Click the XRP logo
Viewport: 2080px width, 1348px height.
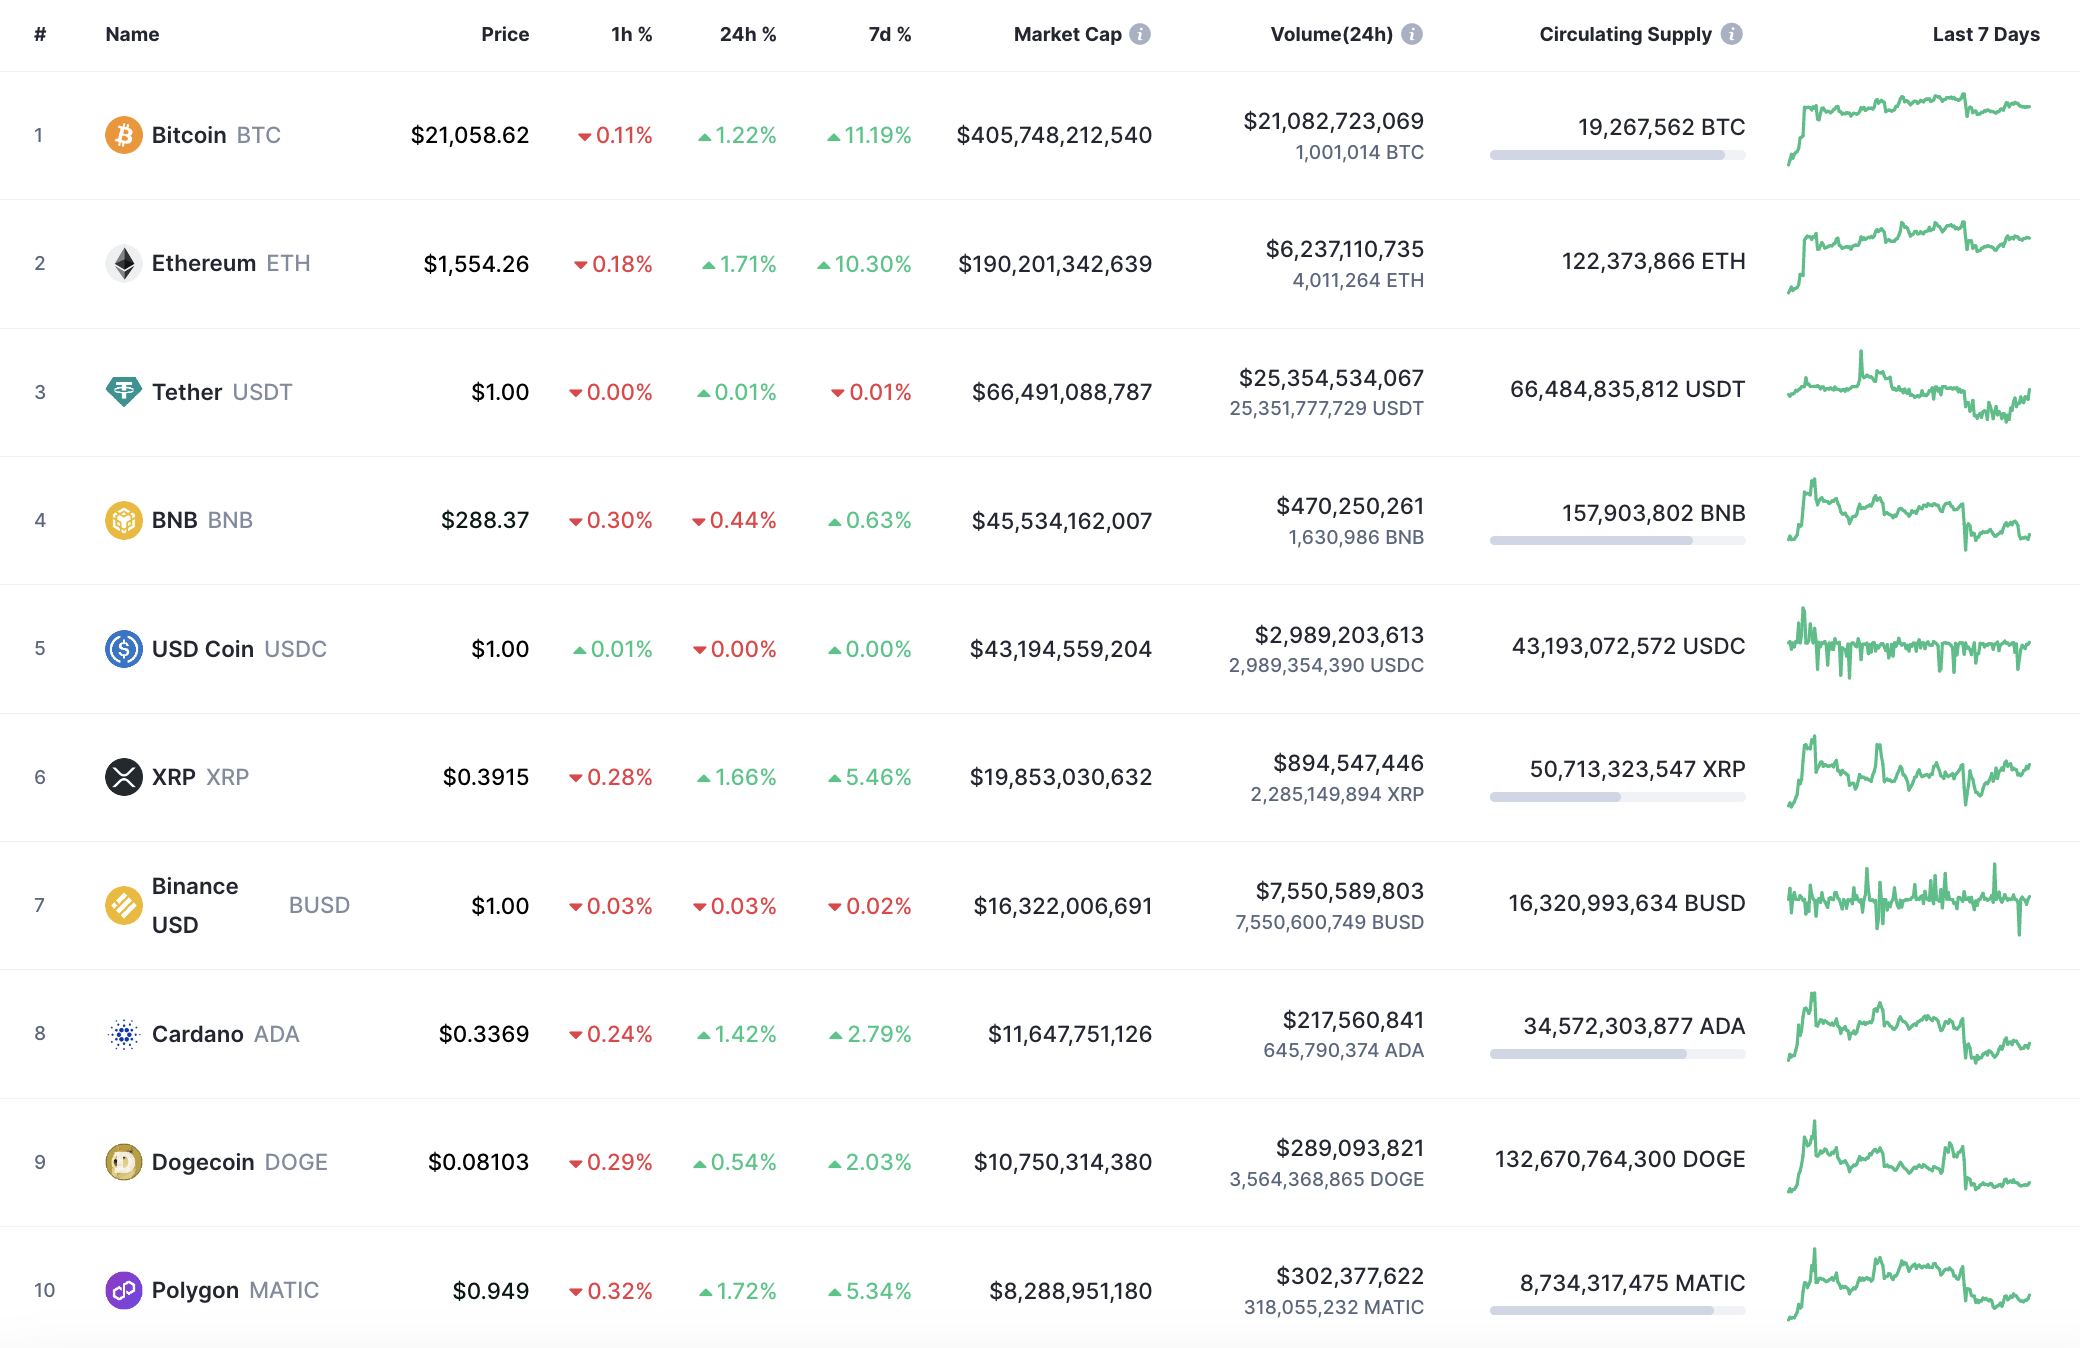tap(123, 777)
